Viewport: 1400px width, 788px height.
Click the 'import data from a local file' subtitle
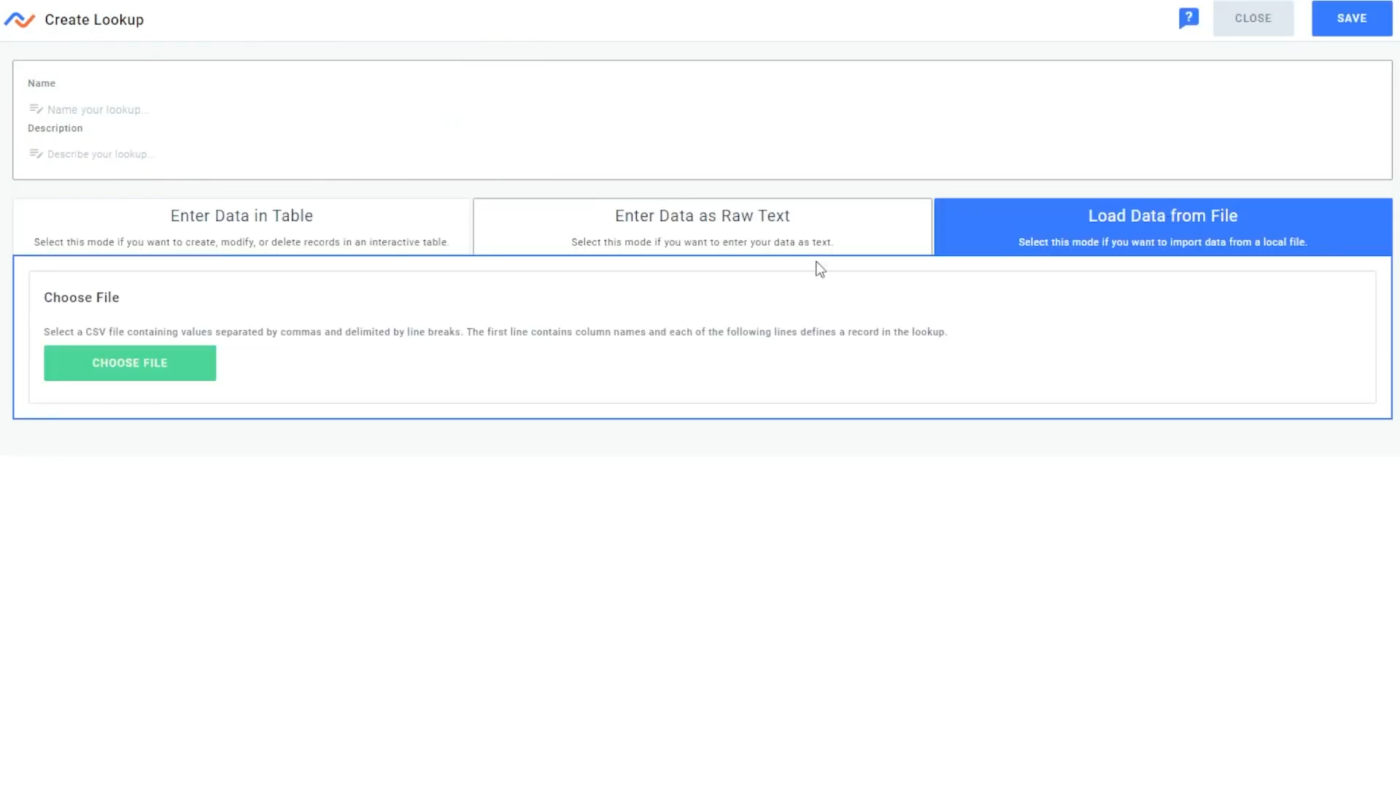point(1162,242)
